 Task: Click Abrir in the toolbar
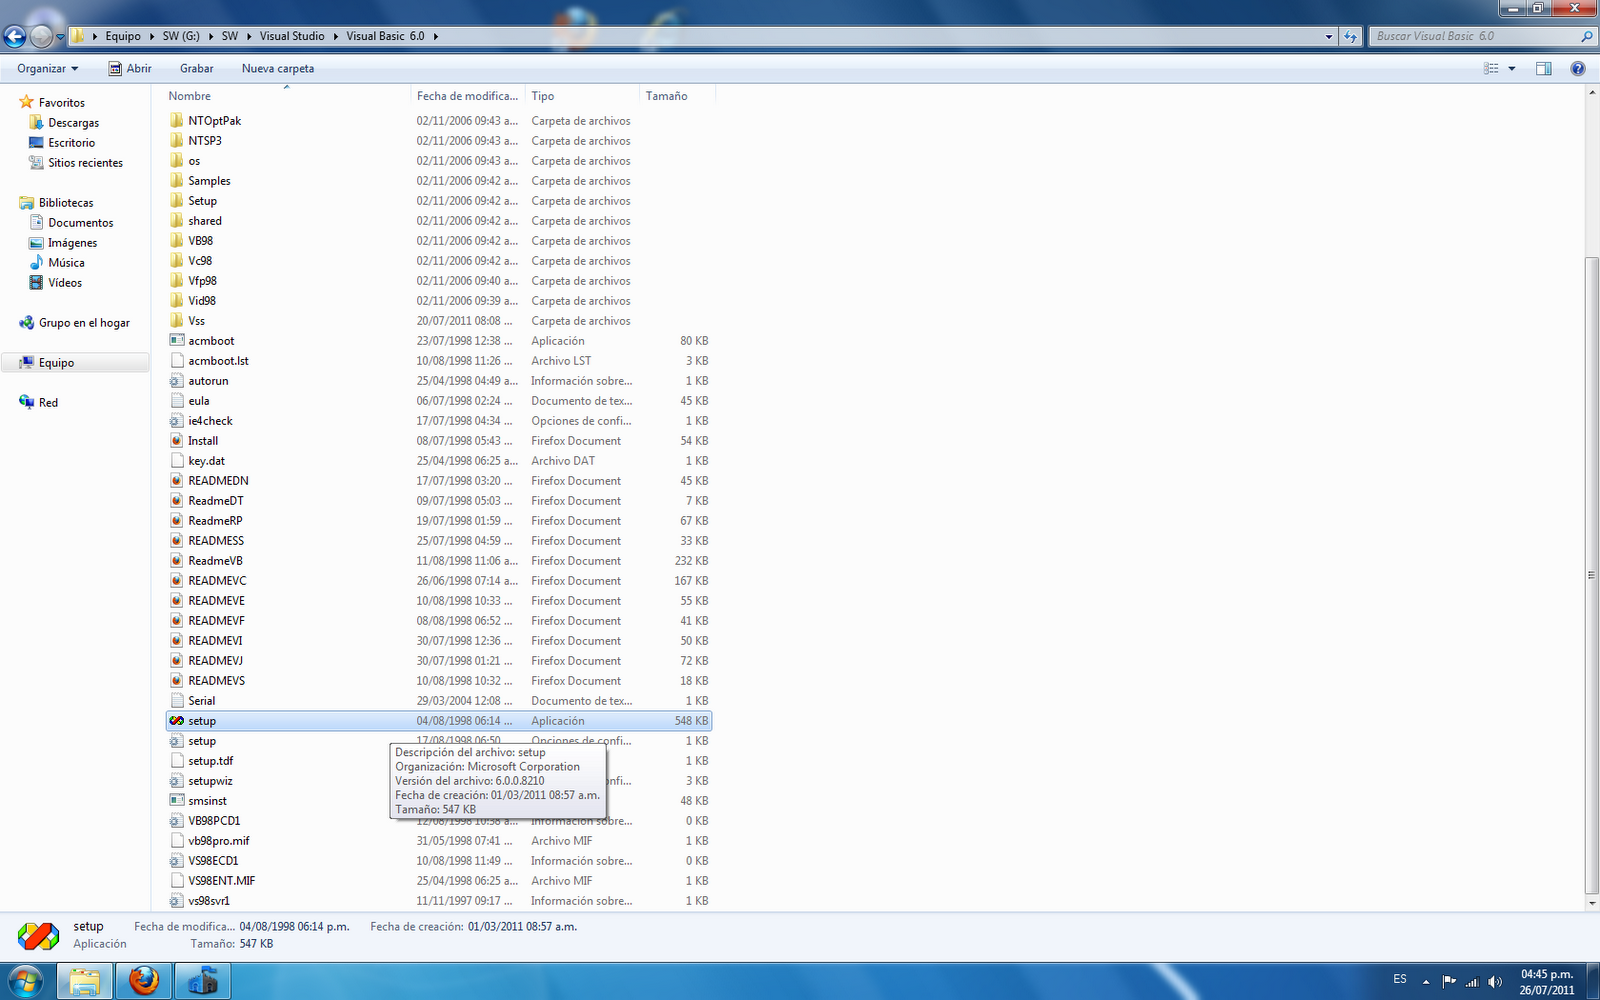point(130,69)
